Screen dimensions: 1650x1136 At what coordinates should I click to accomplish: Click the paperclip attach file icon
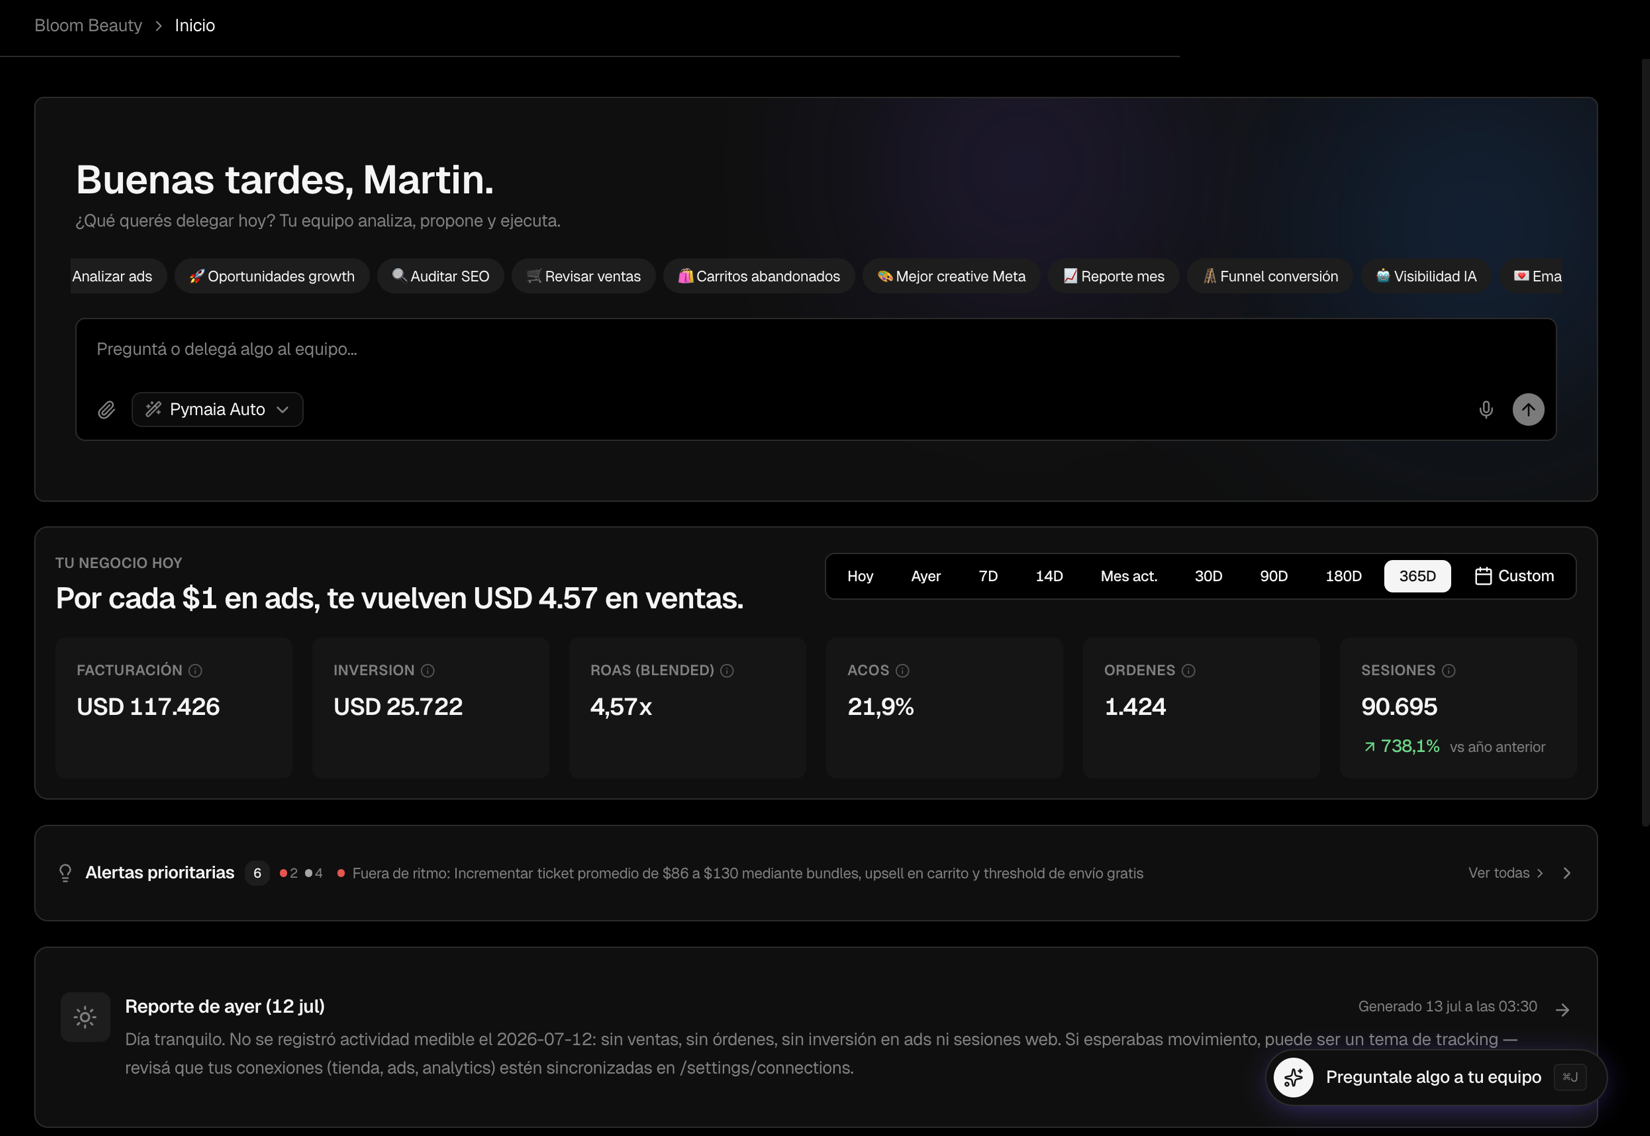[106, 410]
